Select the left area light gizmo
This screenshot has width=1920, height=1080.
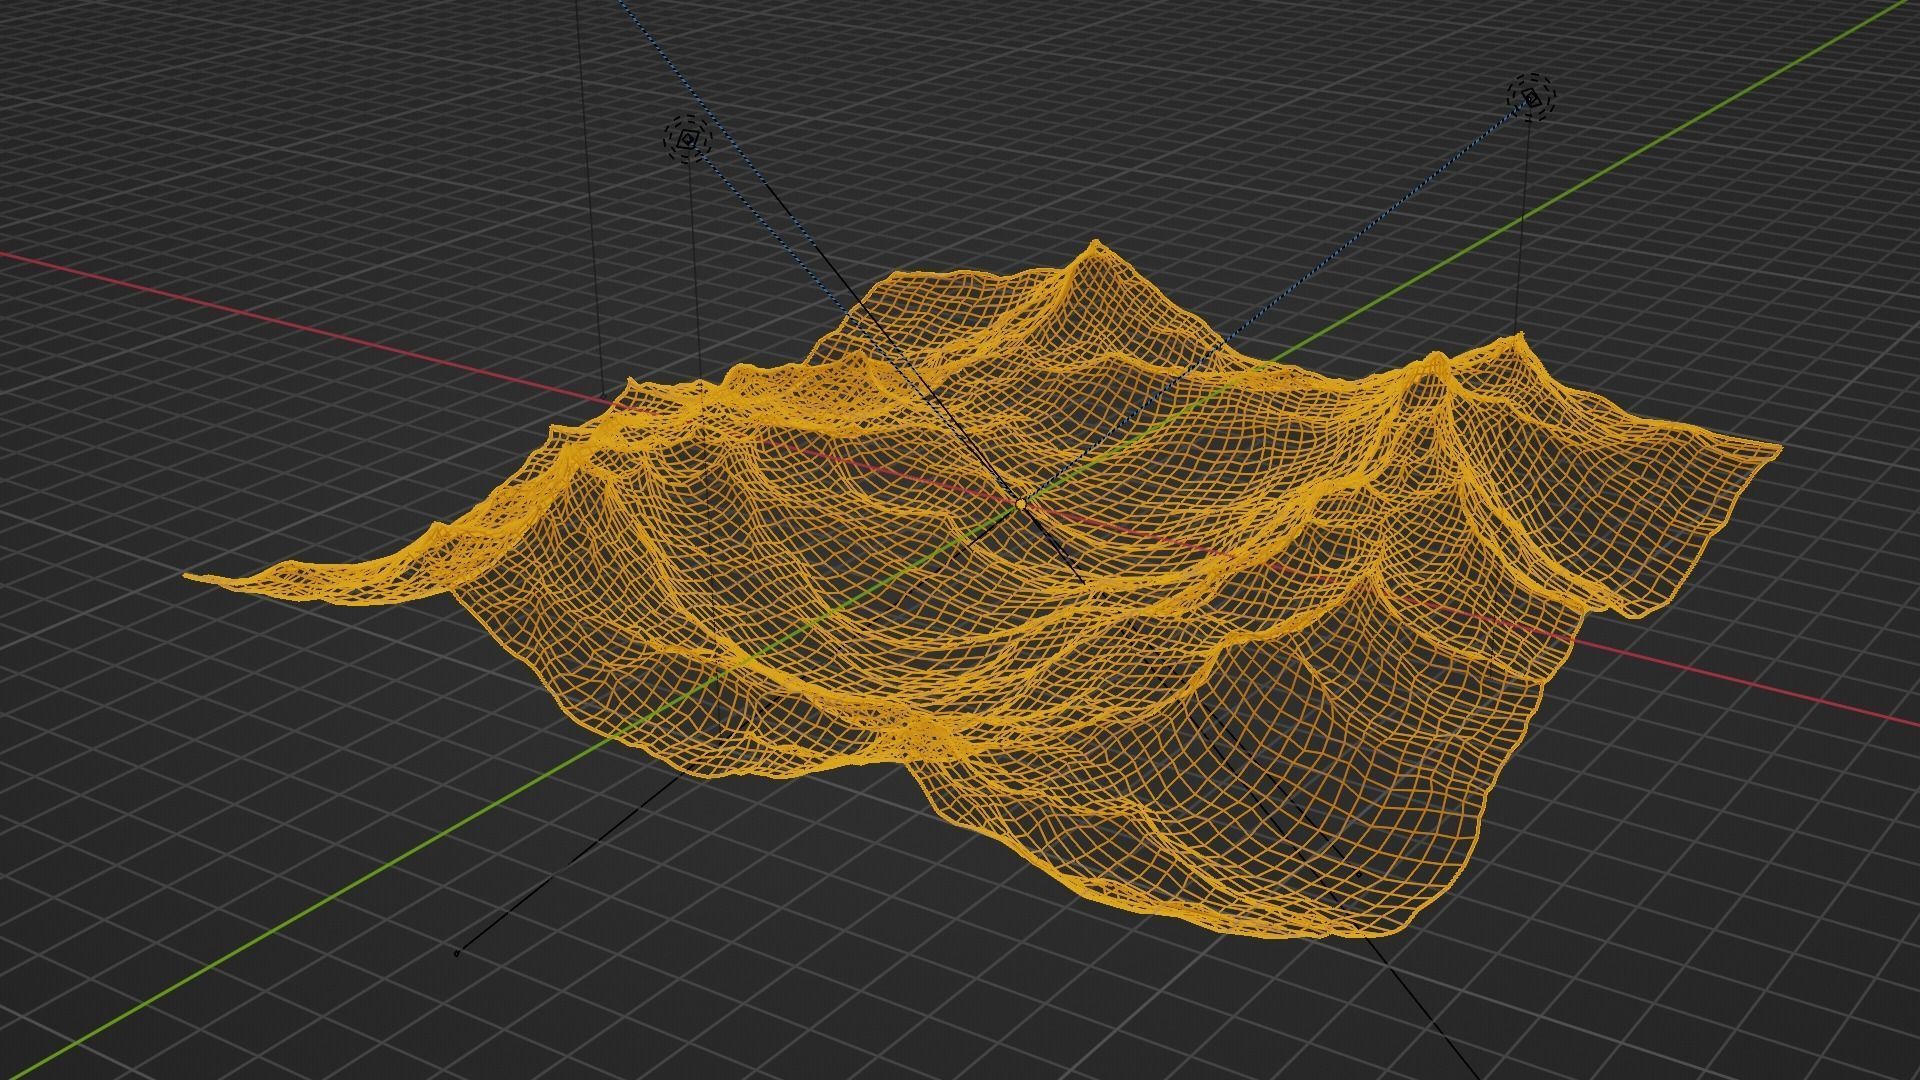click(x=687, y=139)
